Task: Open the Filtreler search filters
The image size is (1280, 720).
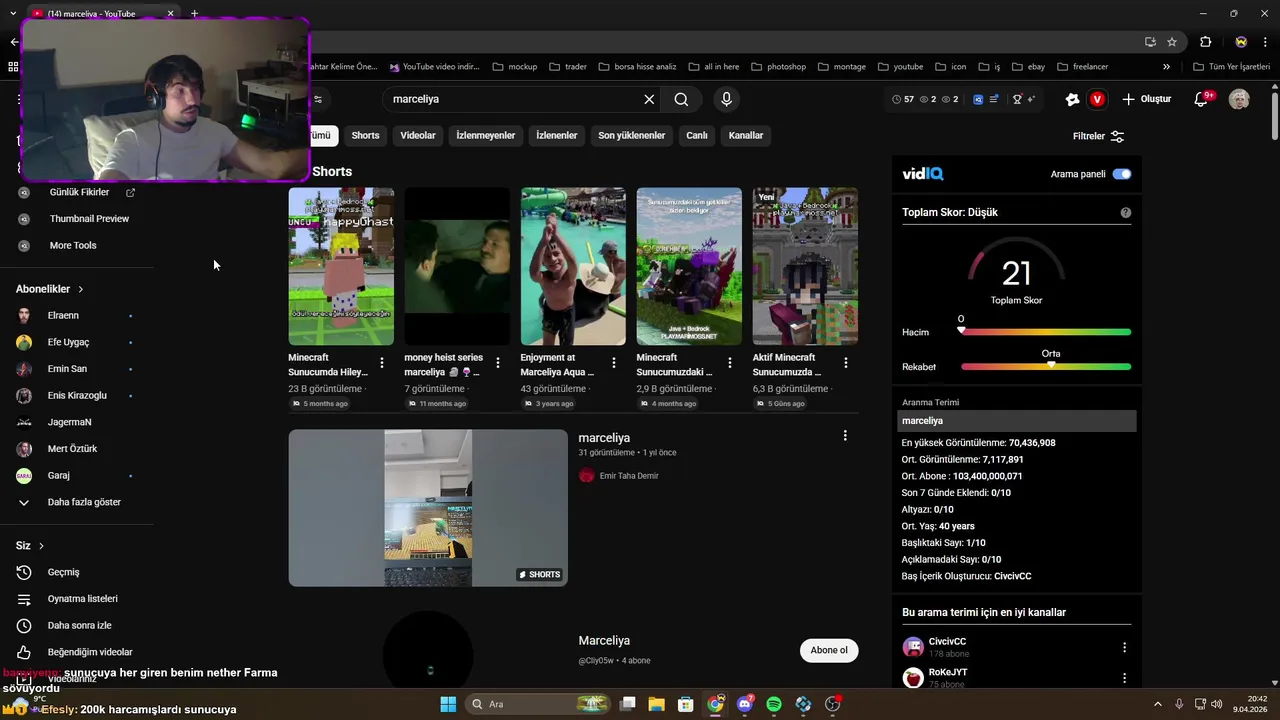Action: (1098, 136)
